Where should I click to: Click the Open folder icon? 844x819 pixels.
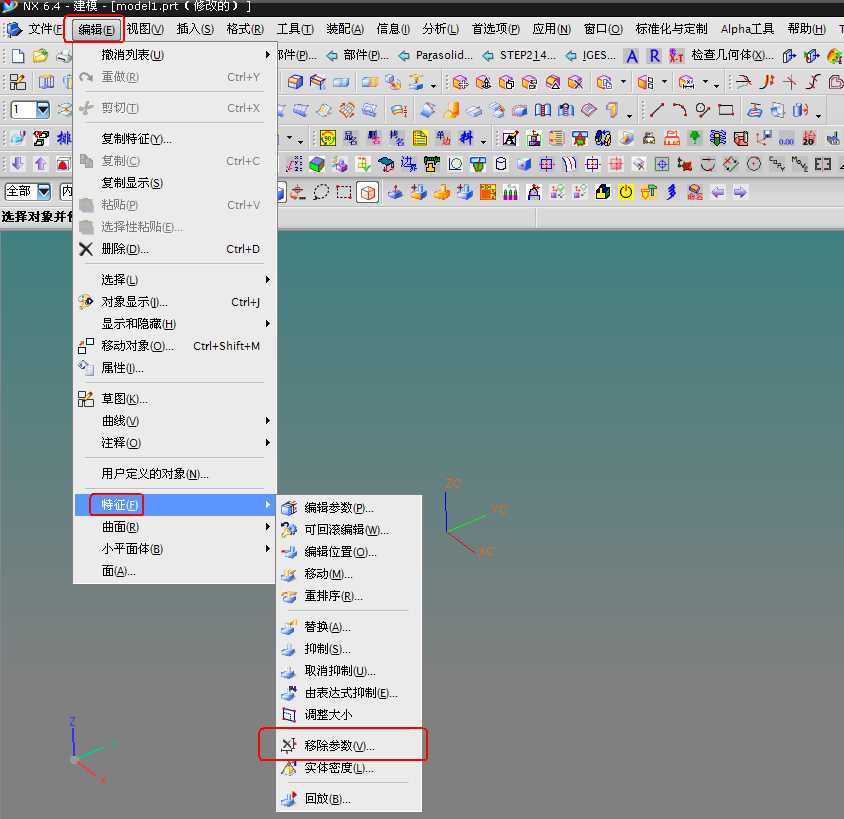tap(40, 55)
